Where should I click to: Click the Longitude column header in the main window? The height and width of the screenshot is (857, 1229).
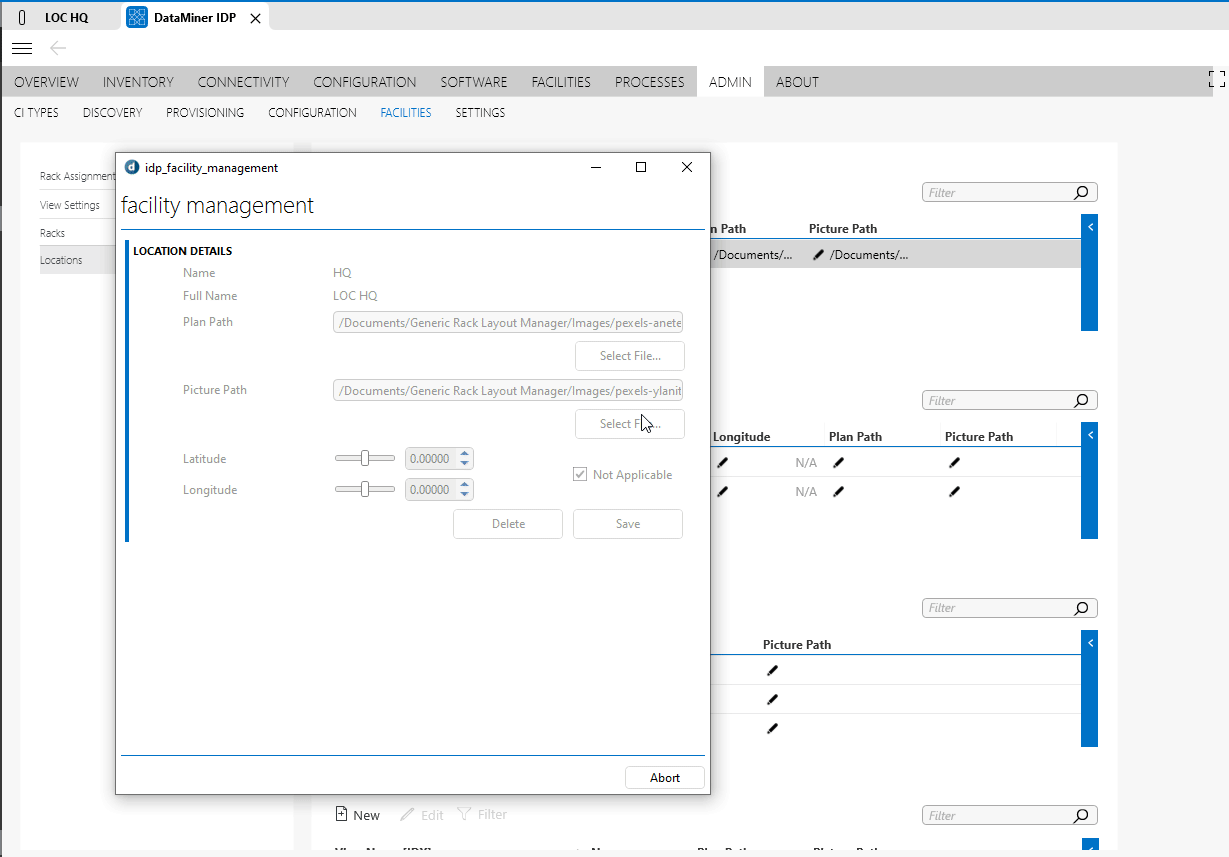[741, 437]
